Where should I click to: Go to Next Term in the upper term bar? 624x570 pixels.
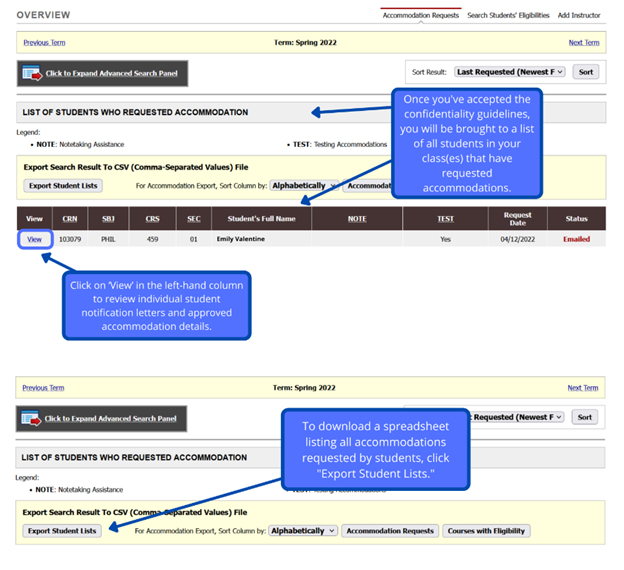click(x=584, y=43)
